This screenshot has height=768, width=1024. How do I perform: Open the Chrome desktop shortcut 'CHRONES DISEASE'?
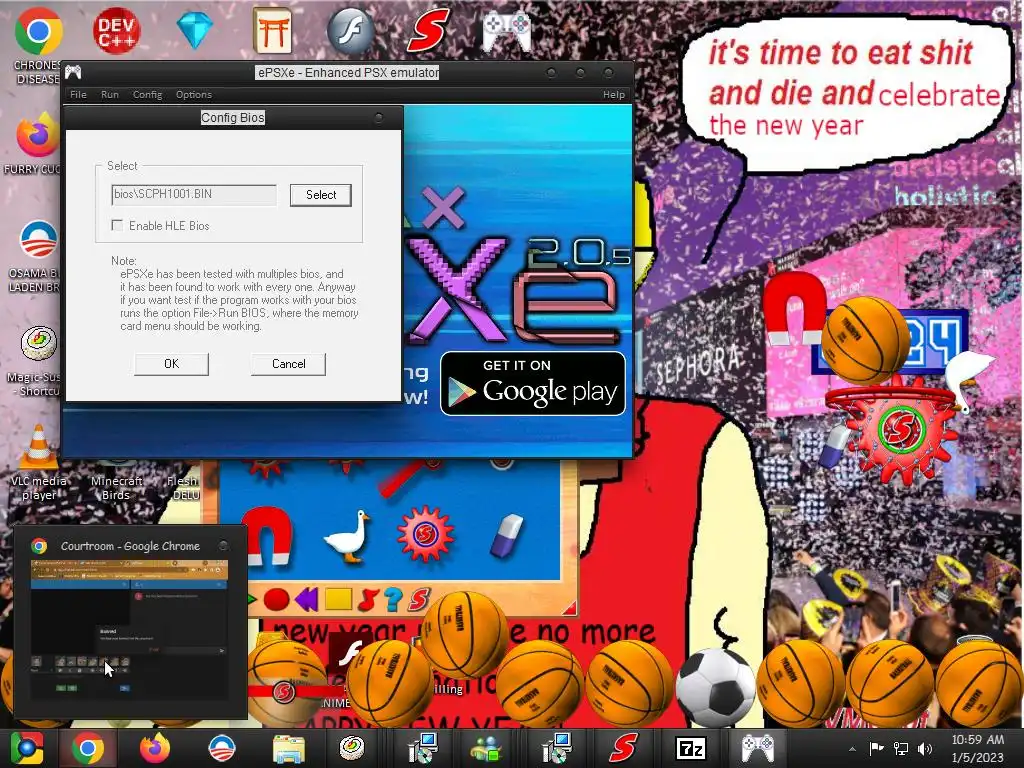[38, 46]
